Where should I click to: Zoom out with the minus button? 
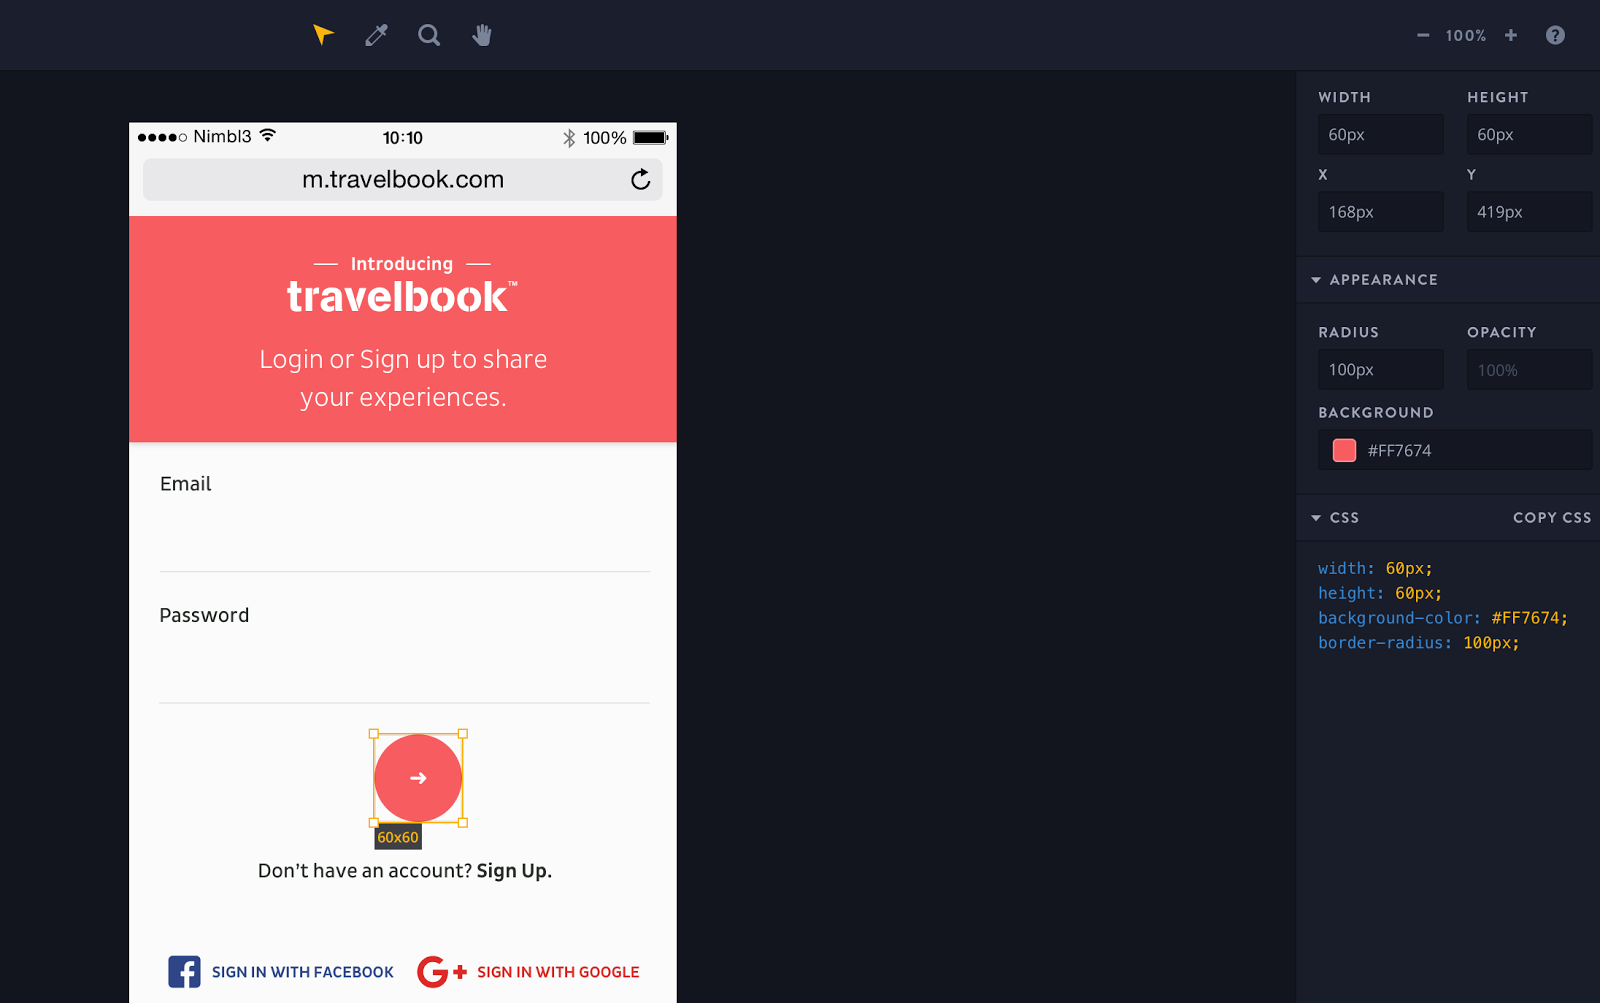coord(1423,35)
